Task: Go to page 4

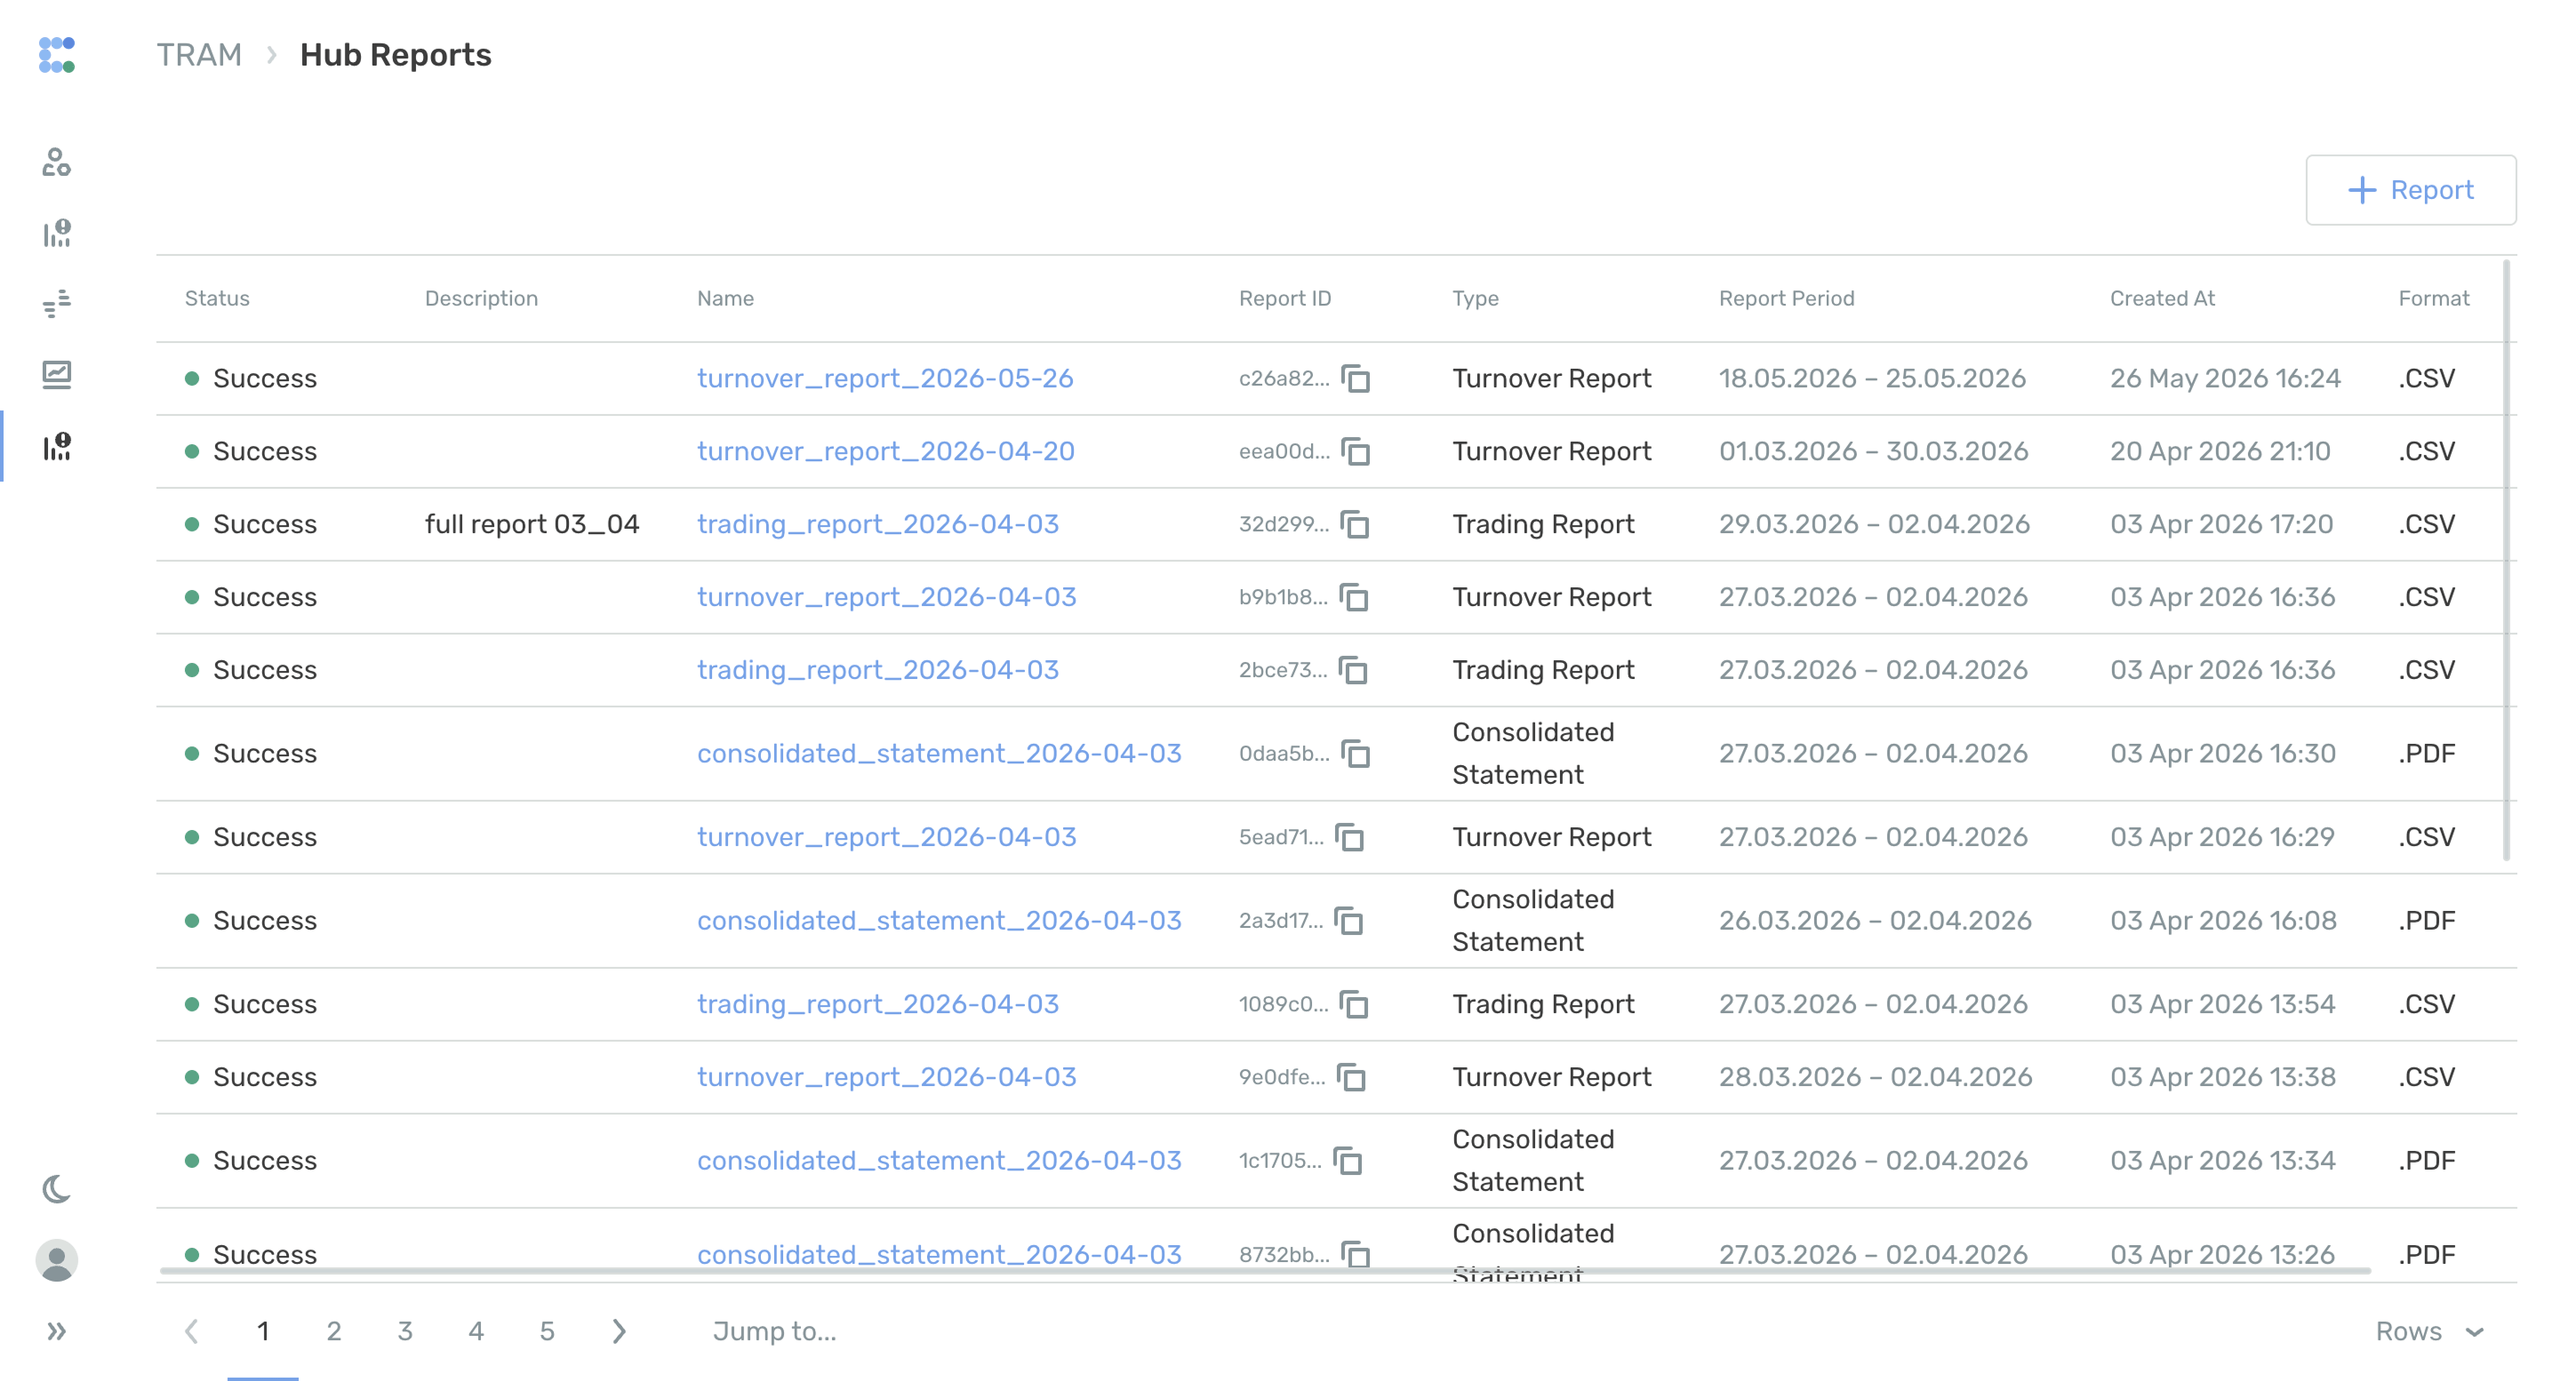Action: click(476, 1331)
